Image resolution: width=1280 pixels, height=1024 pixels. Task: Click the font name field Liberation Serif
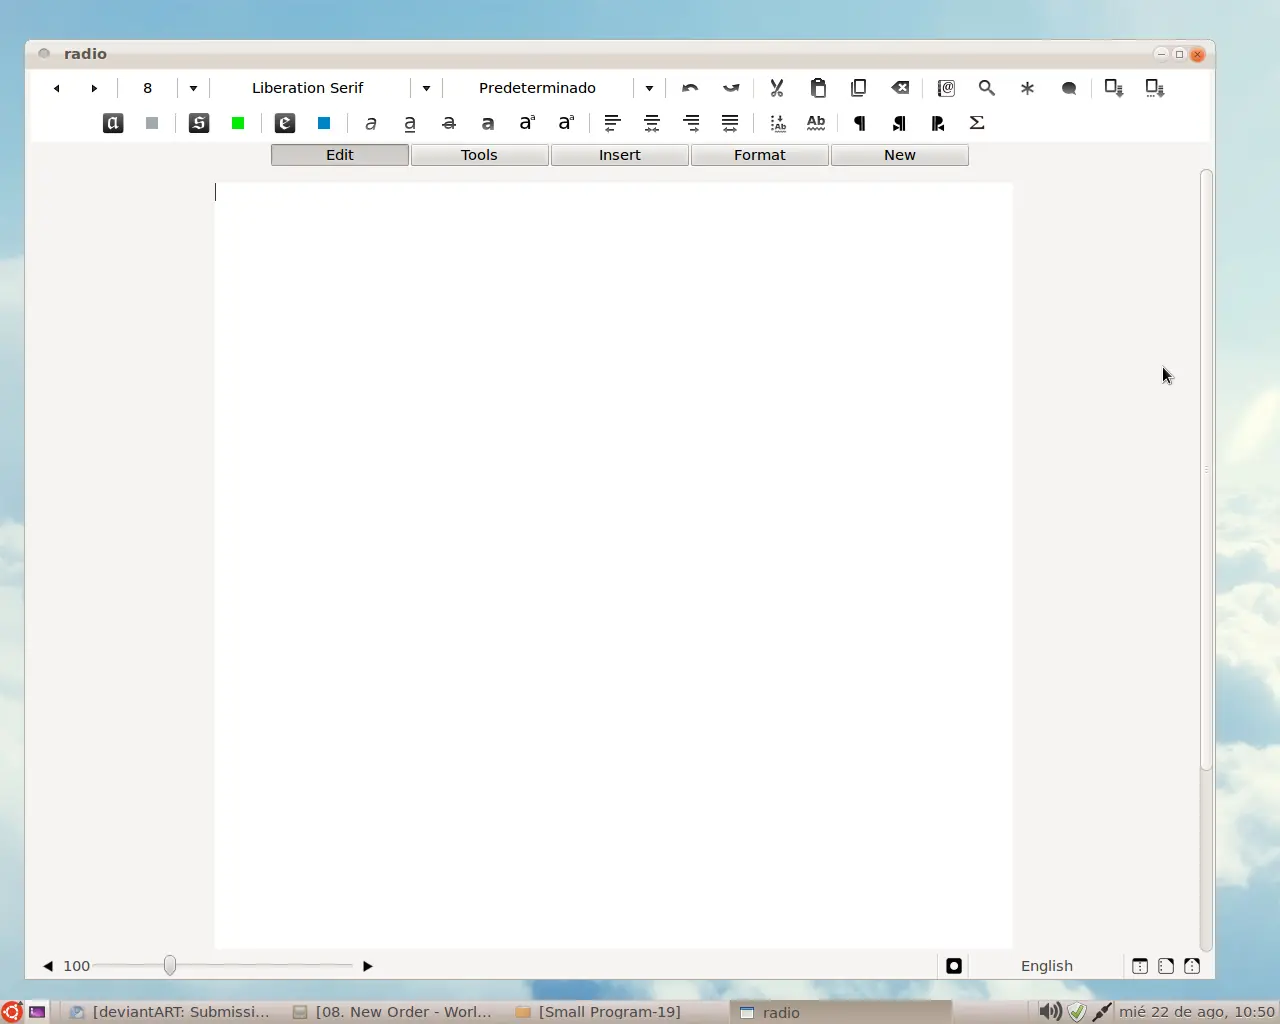tap(308, 88)
